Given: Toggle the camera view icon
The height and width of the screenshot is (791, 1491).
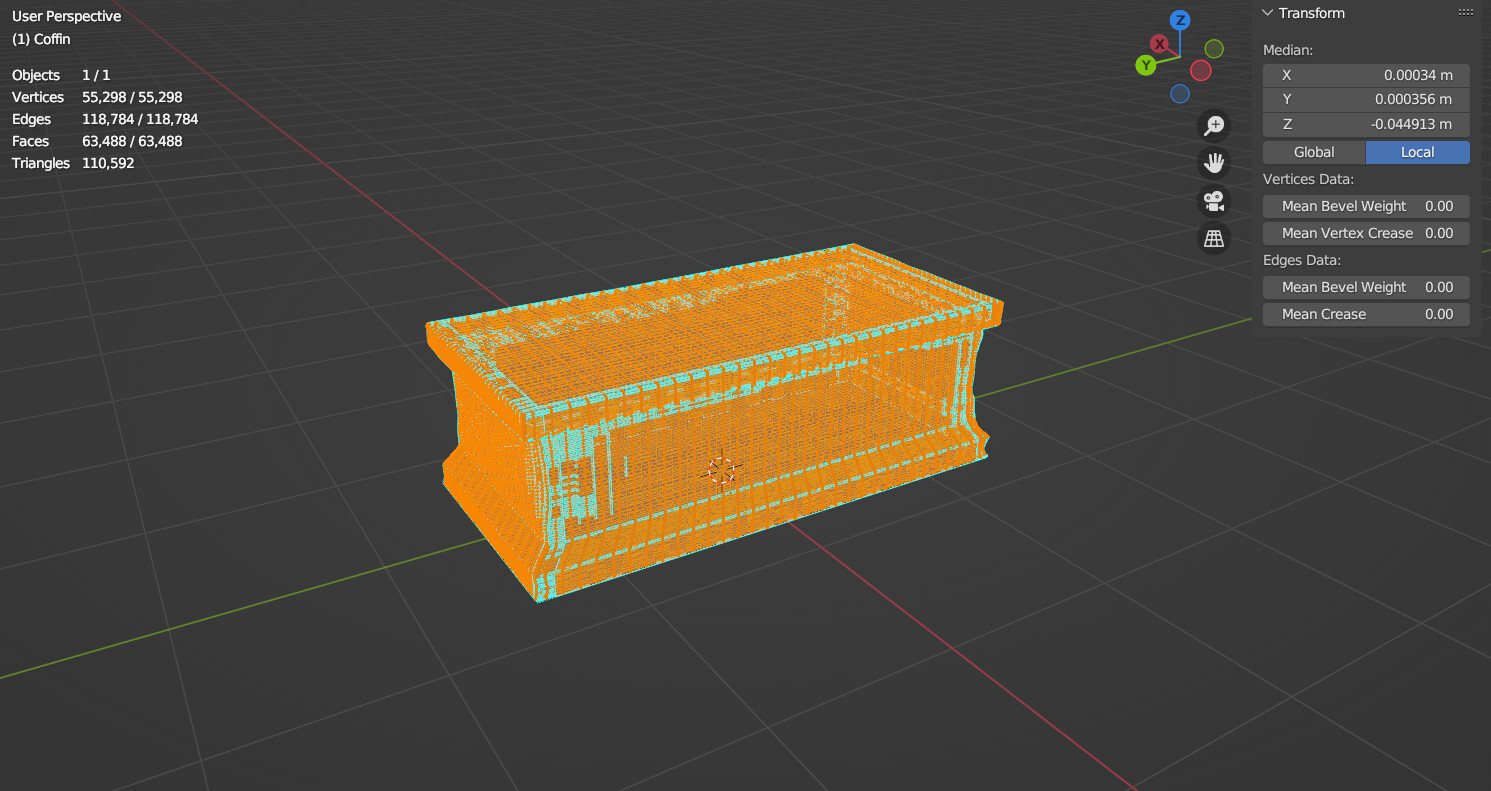Looking at the screenshot, I should 1214,201.
